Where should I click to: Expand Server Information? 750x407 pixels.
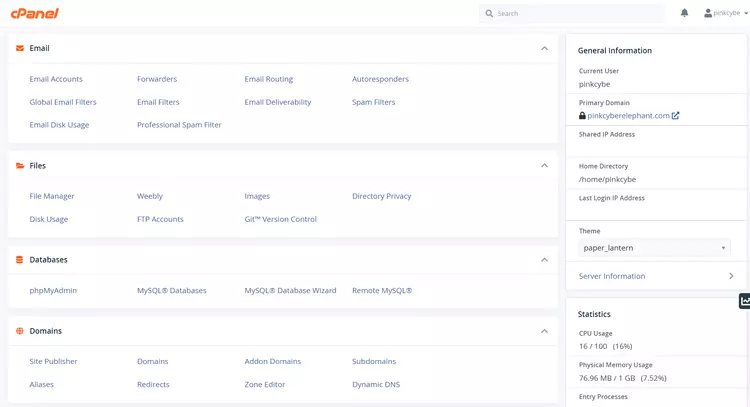point(656,276)
